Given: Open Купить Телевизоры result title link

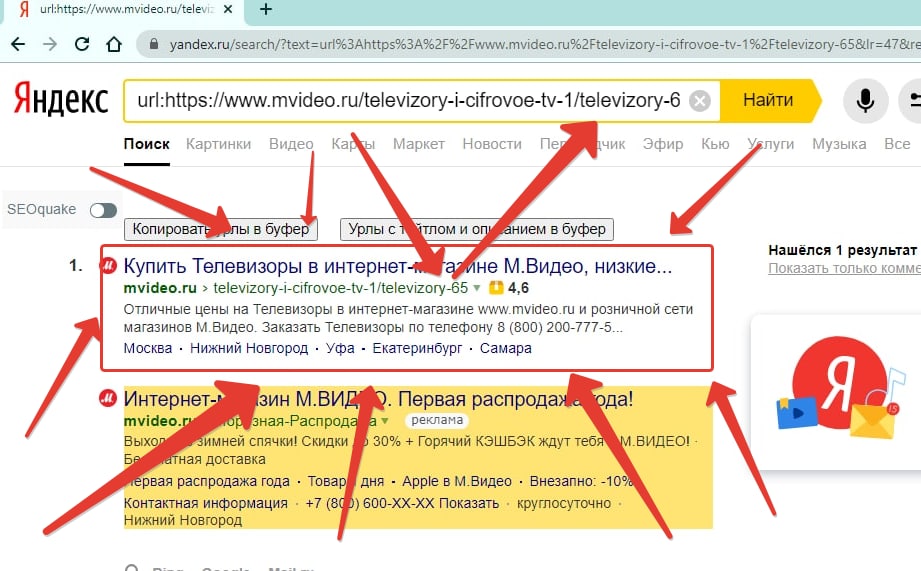Looking at the screenshot, I should pos(398,267).
